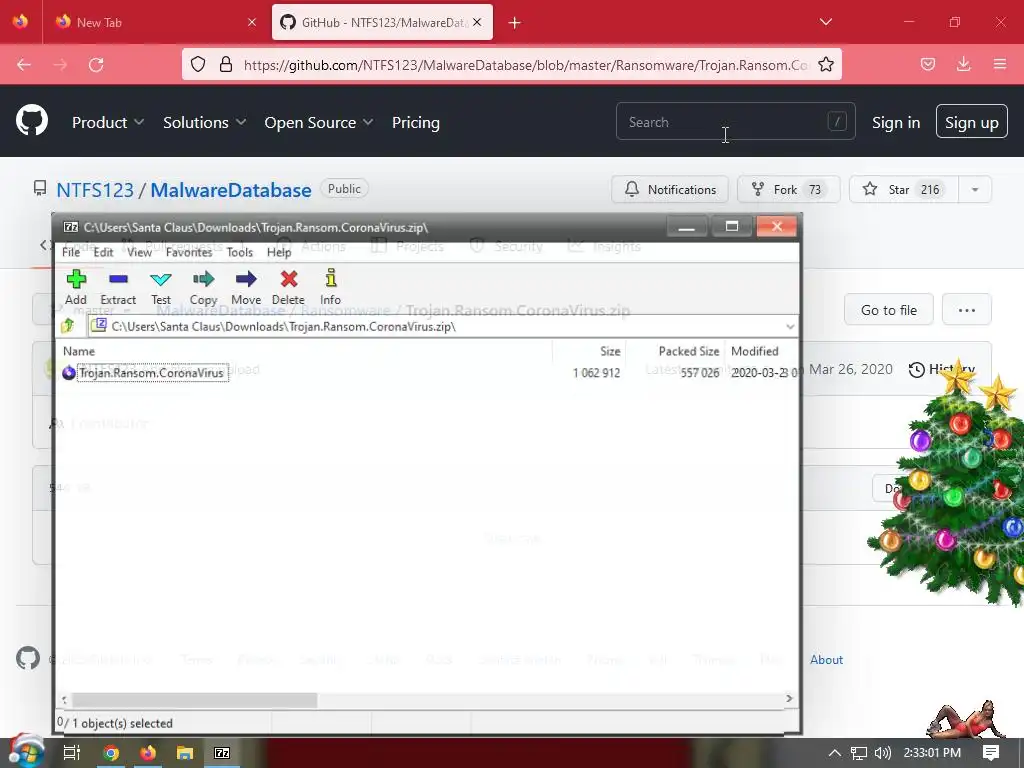Run the Test tool in 7-Zip
The width and height of the screenshot is (1024, 768).
coord(161,287)
